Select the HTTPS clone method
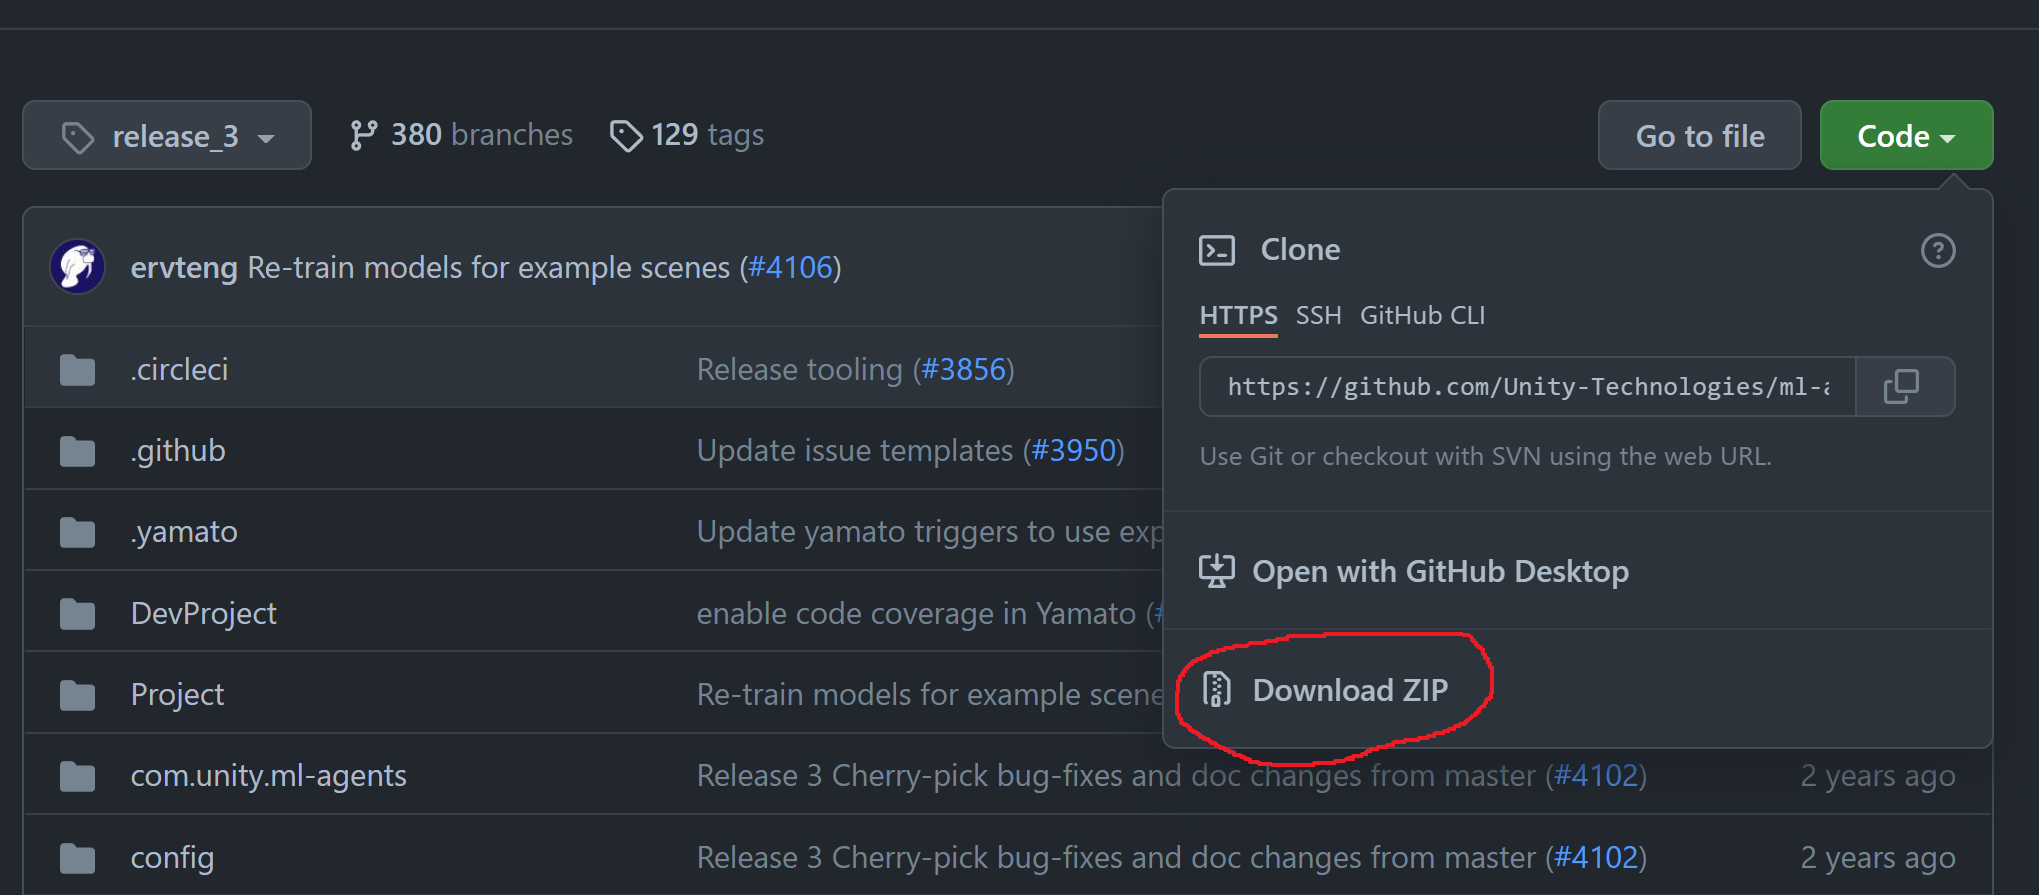2039x895 pixels. [1237, 315]
